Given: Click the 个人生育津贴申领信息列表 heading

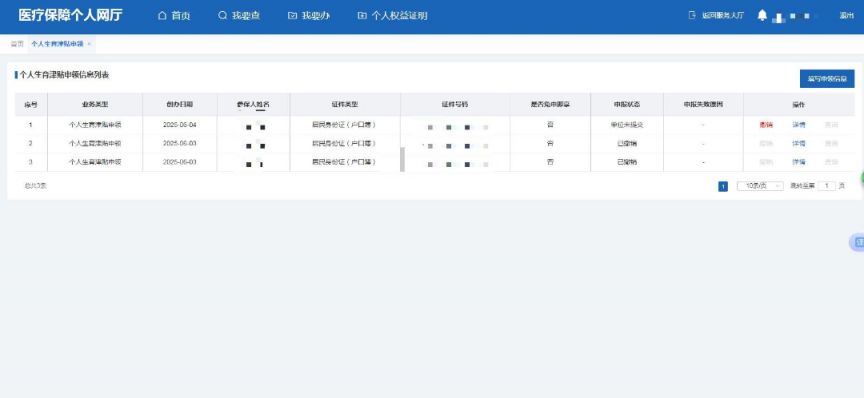Looking at the screenshot, I should 64,75.
